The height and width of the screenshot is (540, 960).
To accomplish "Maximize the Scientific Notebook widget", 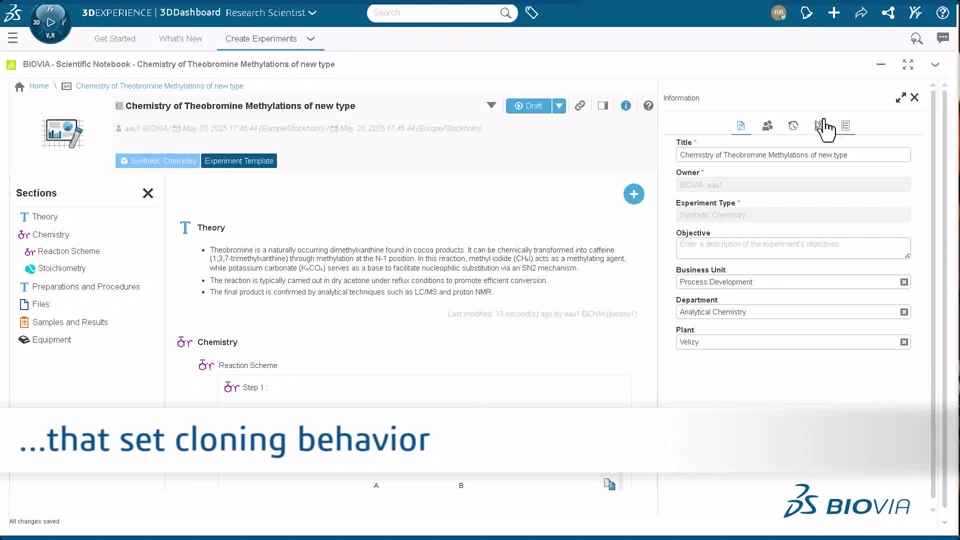I will pos(908,64).
